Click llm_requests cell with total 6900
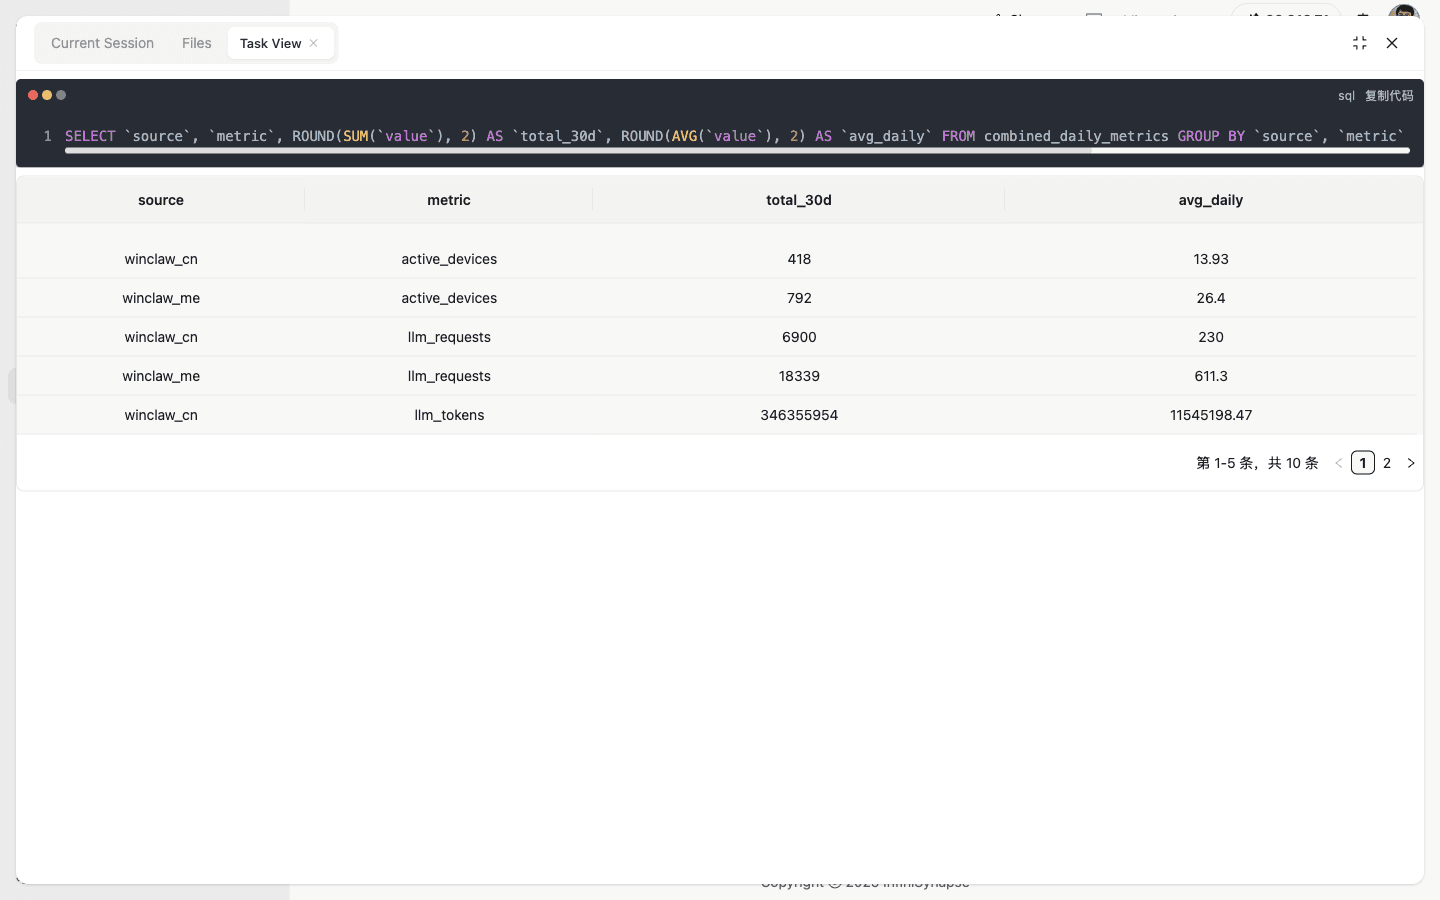 (x=449, y=337)
